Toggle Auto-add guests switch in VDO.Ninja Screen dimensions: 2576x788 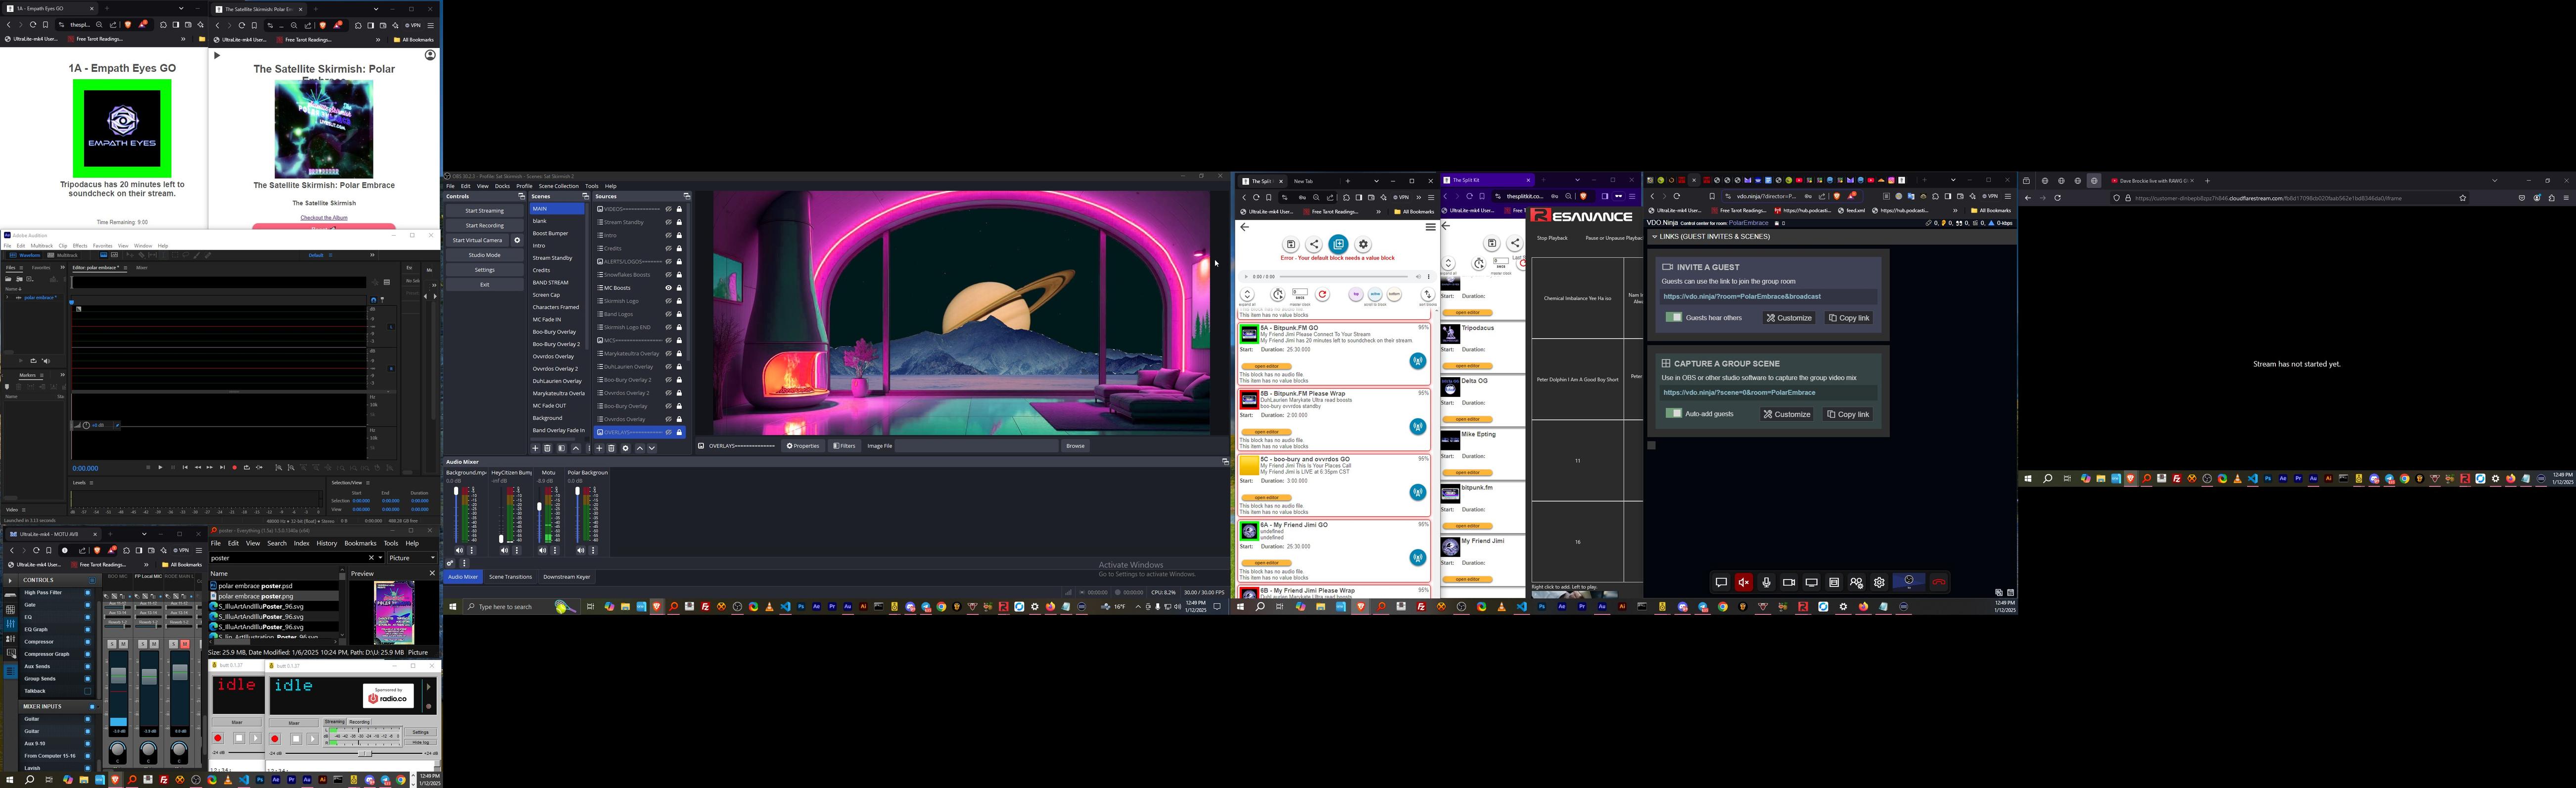coord(1674,413)
